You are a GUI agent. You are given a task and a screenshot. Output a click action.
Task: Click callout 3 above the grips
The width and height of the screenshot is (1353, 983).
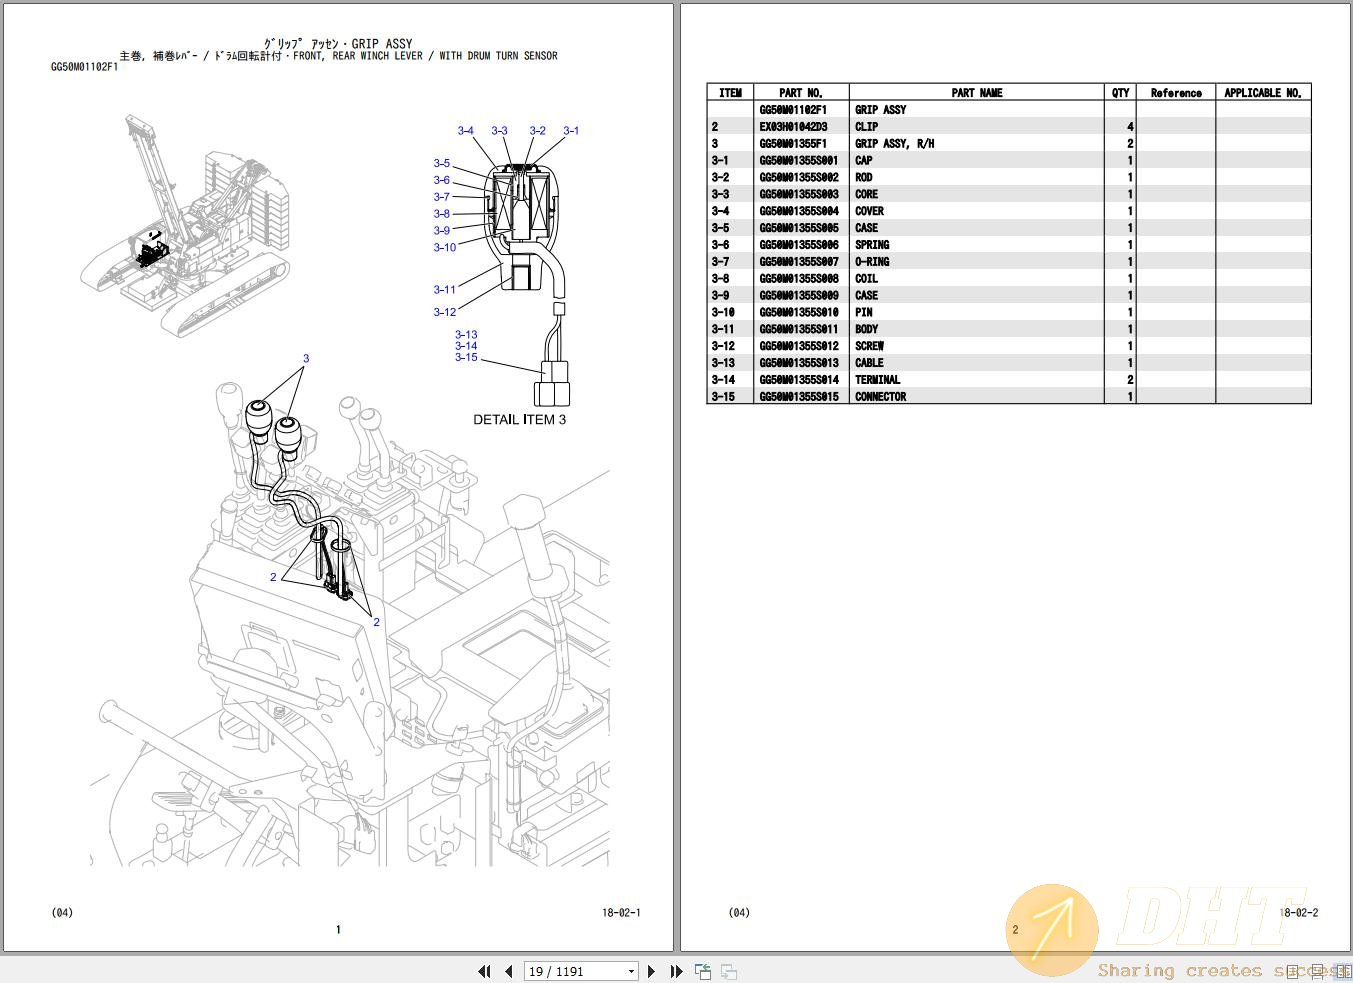306,358
